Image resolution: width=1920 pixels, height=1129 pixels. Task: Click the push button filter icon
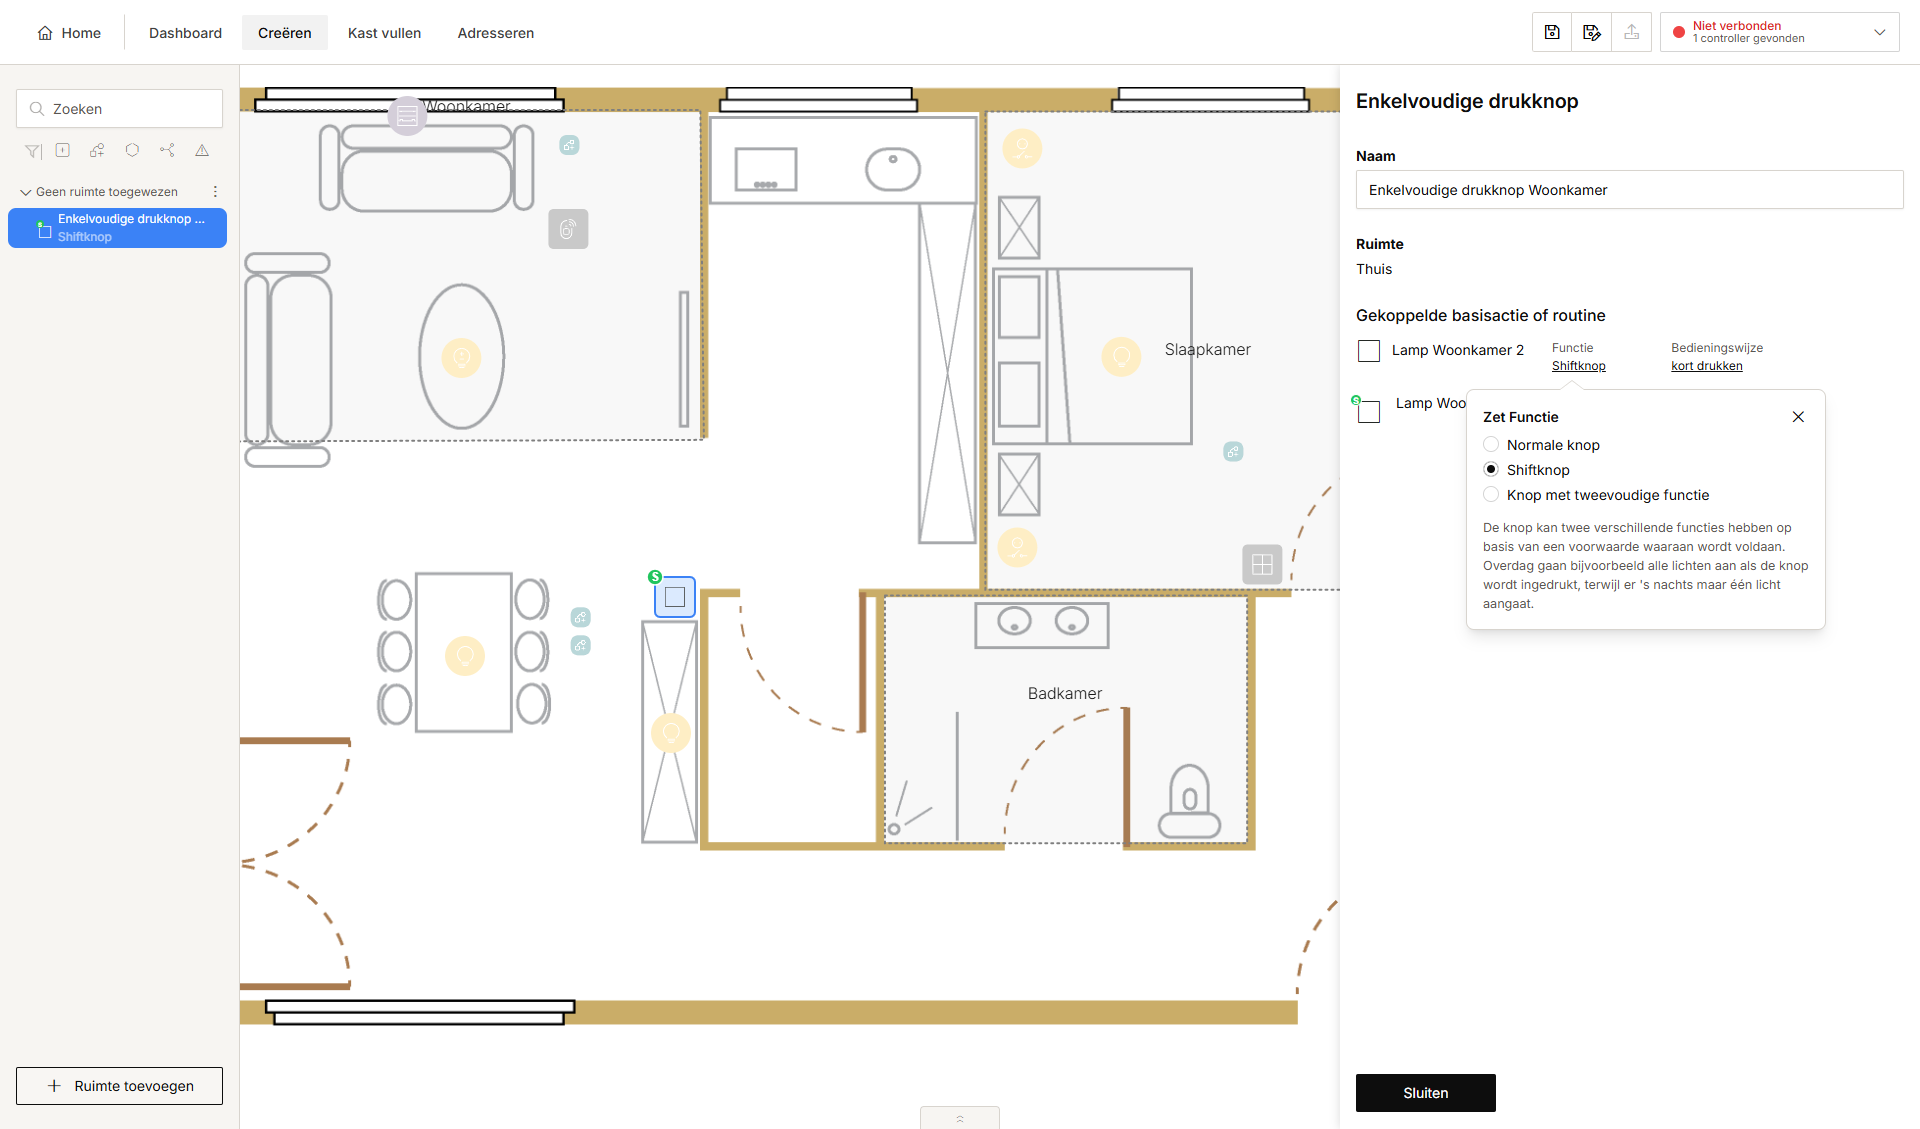pos(63,150)
